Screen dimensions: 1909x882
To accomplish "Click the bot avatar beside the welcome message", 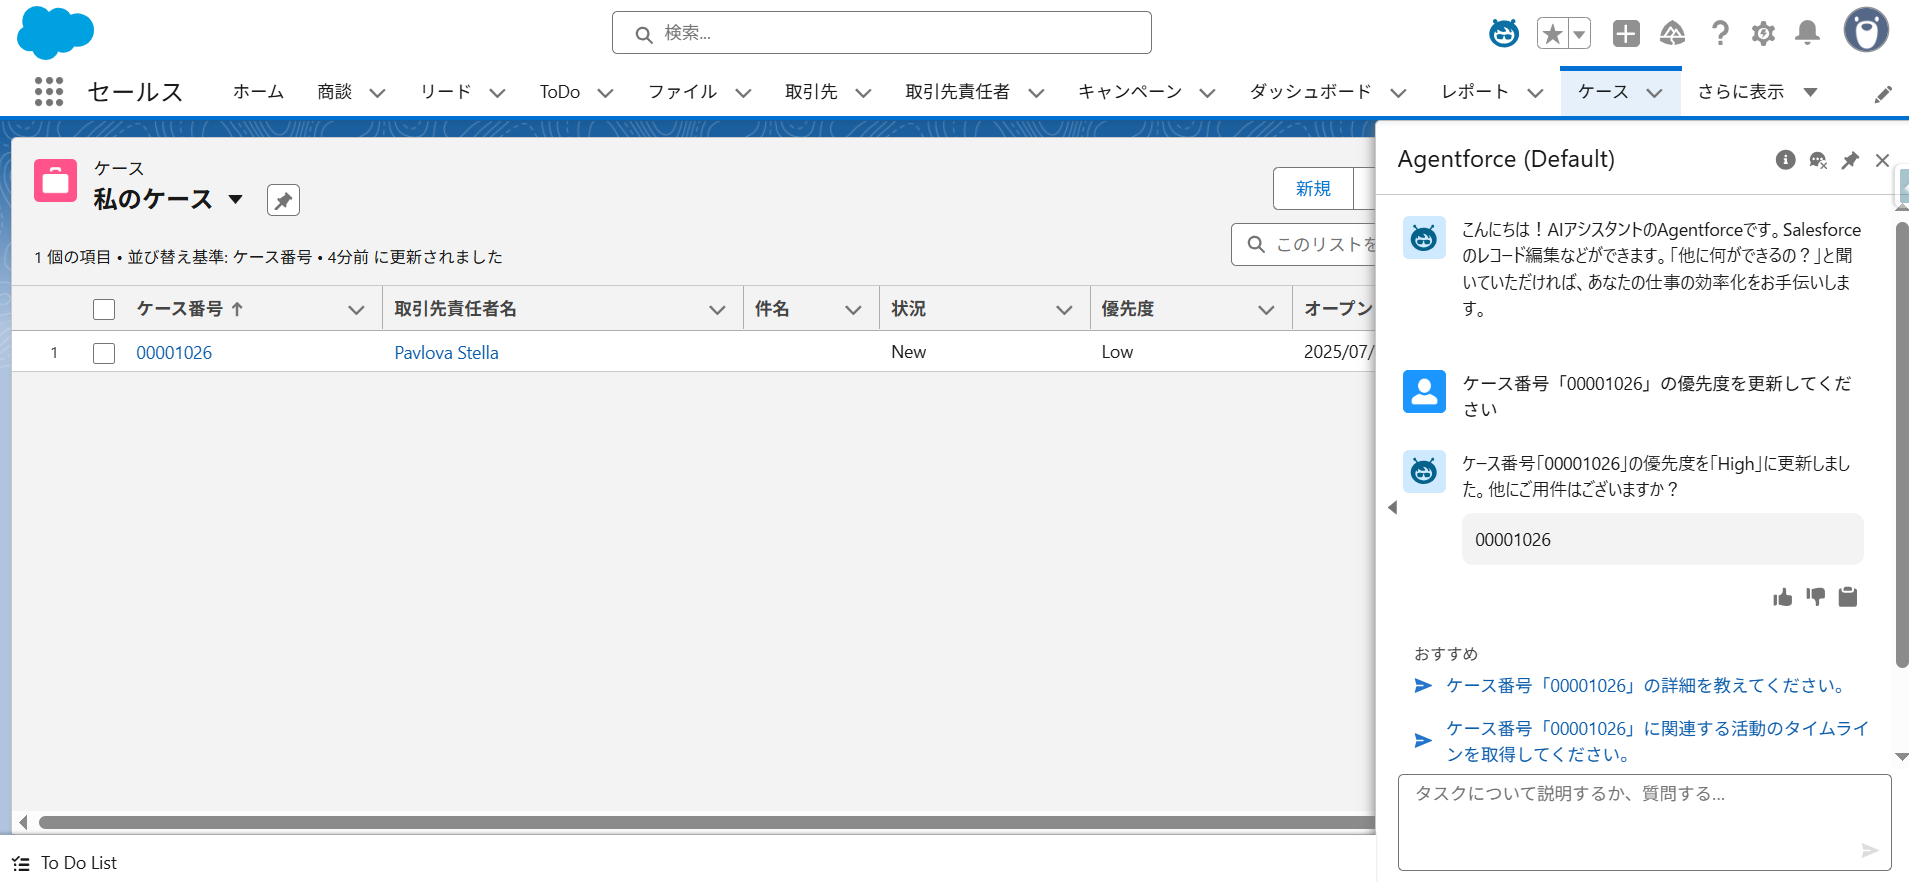I will [1424, 238].
